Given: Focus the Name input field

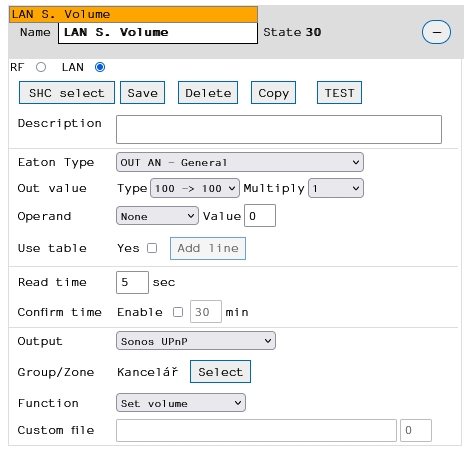Looking at the screenshot, I should coord(158,33).
